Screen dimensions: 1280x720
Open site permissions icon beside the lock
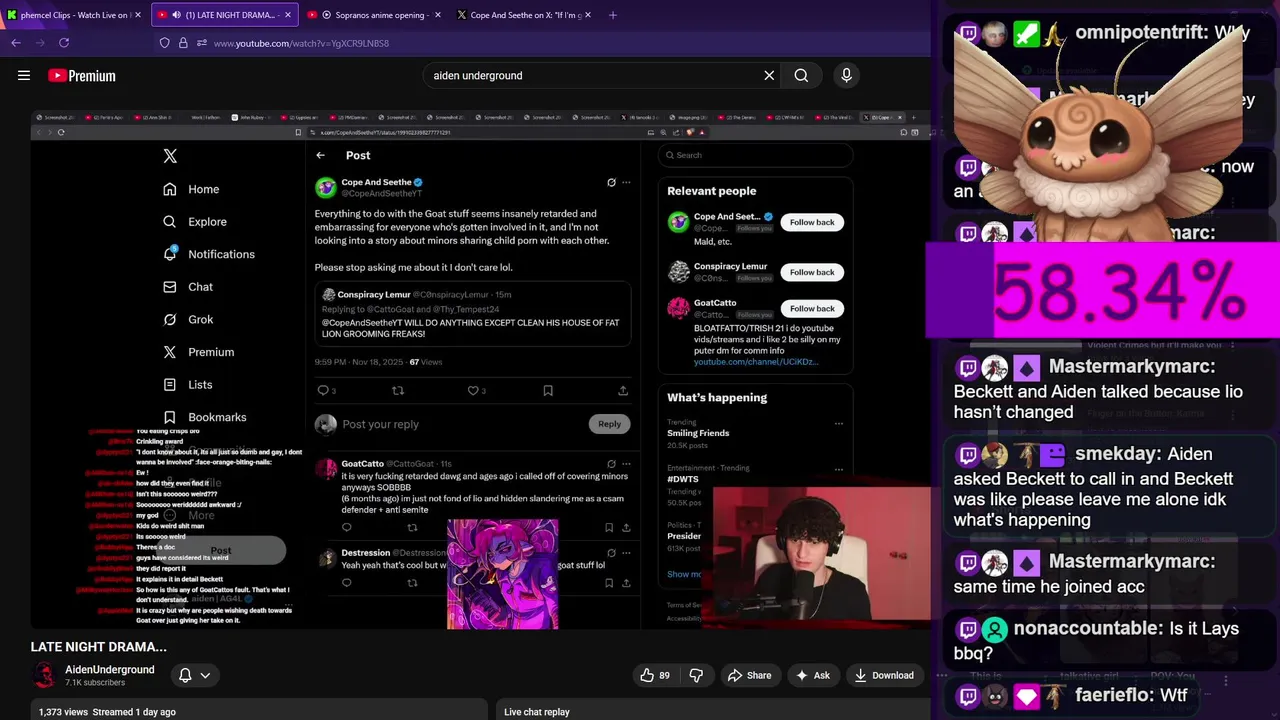click(201, 43)
